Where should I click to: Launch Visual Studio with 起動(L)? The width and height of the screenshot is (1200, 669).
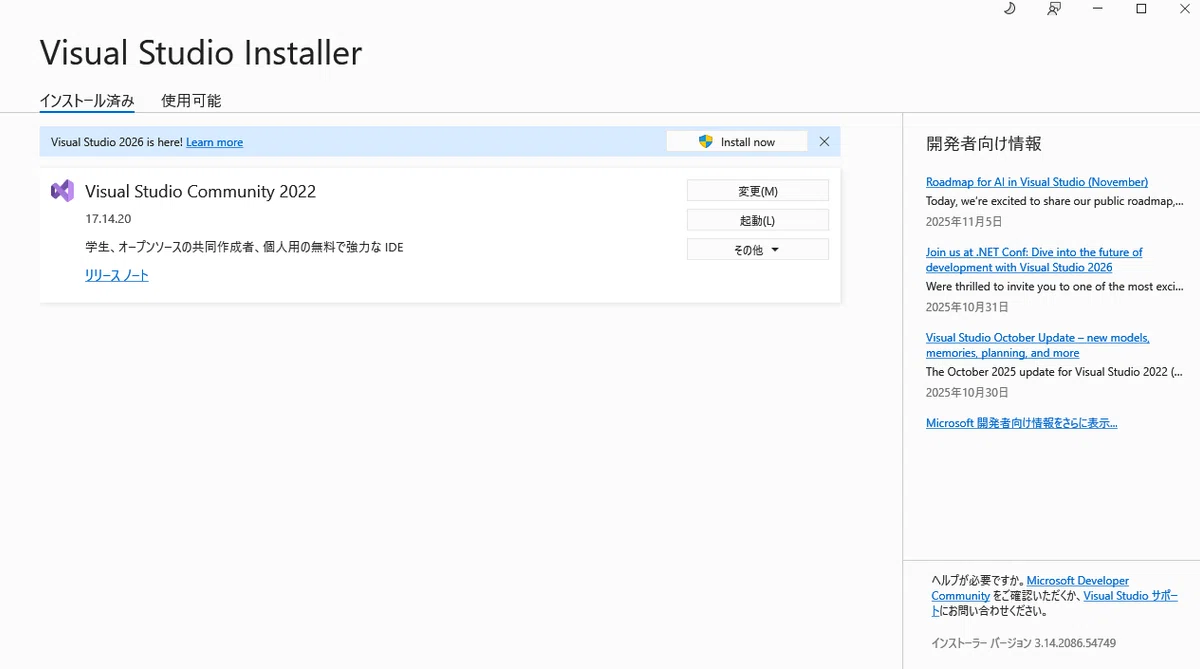[x=757, y=220]
